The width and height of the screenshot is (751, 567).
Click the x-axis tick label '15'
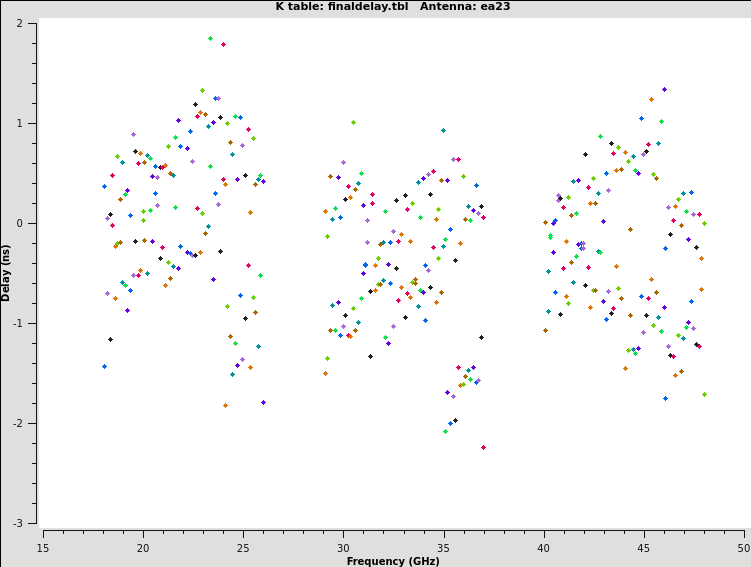point(43,549)
